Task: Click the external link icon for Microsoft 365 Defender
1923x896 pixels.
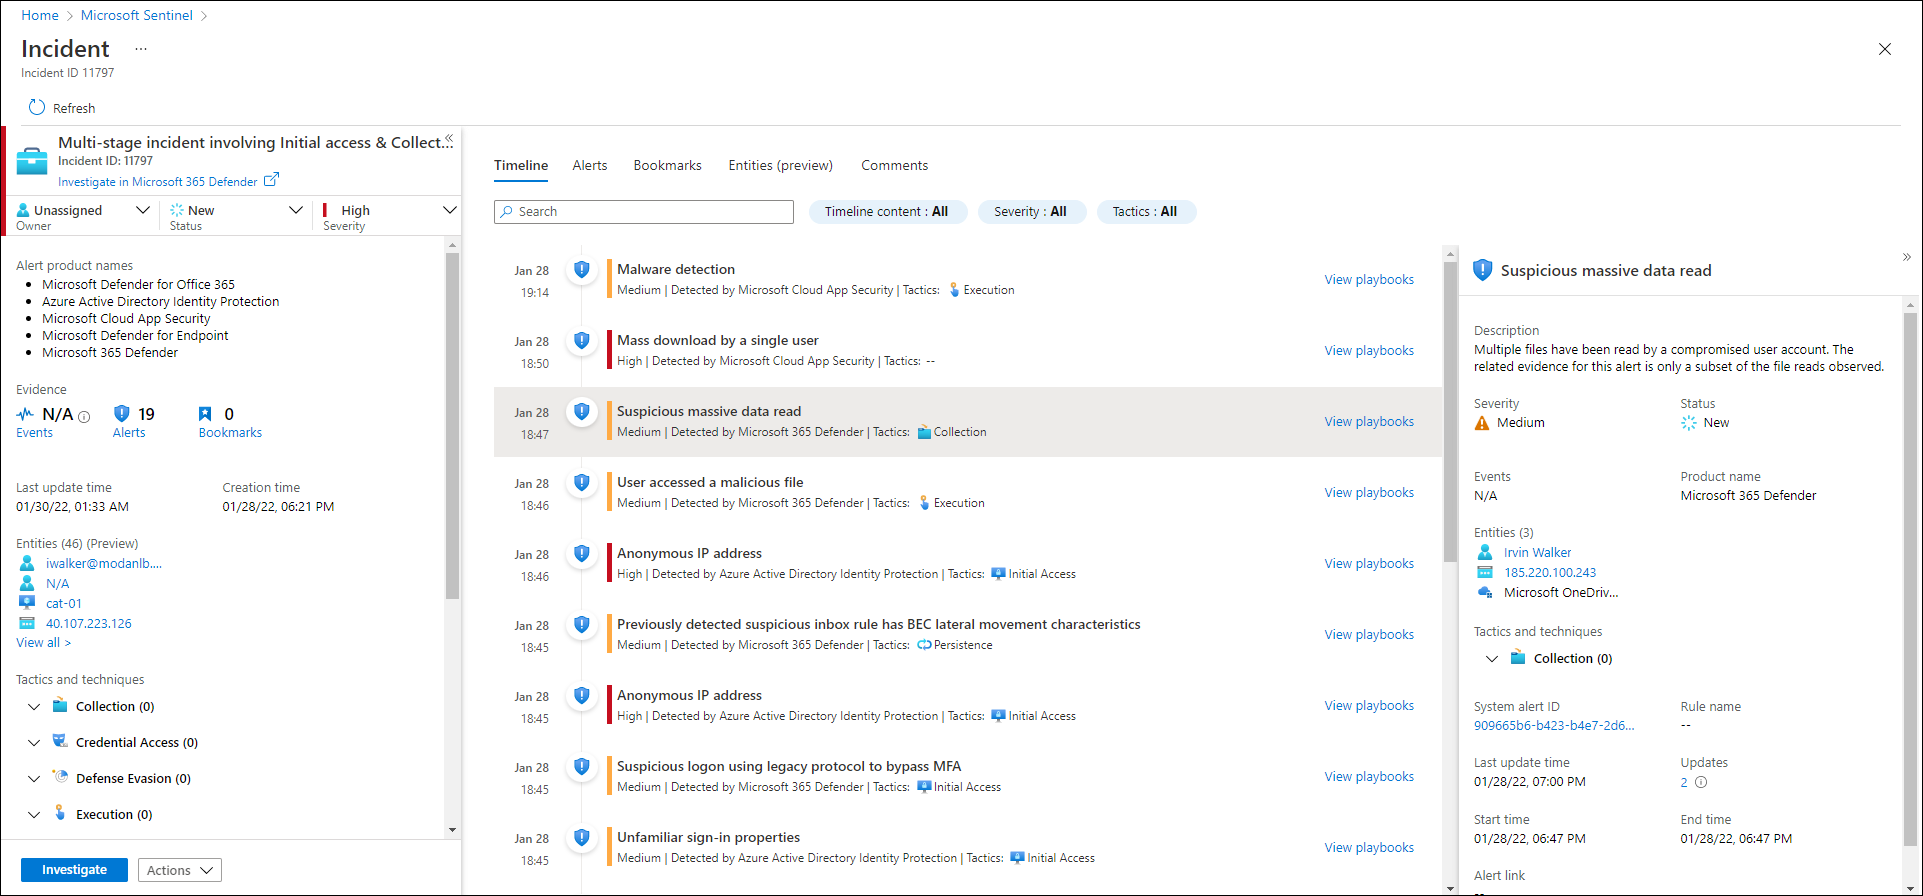Action: pyautogui.click(x=271, y=180)
